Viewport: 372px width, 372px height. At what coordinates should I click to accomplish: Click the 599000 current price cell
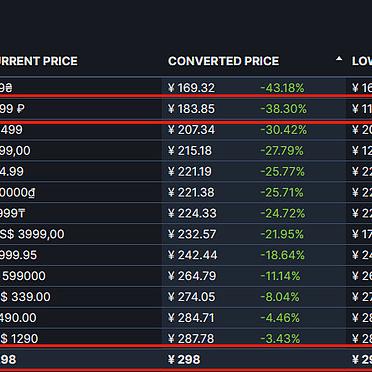click(23, 276)
